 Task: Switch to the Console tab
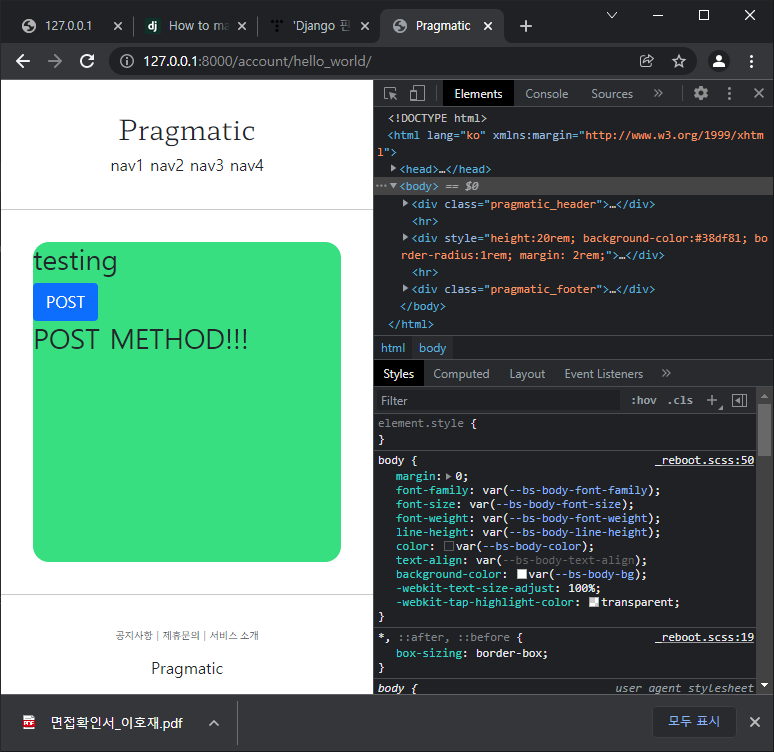(x=546, y=94)
